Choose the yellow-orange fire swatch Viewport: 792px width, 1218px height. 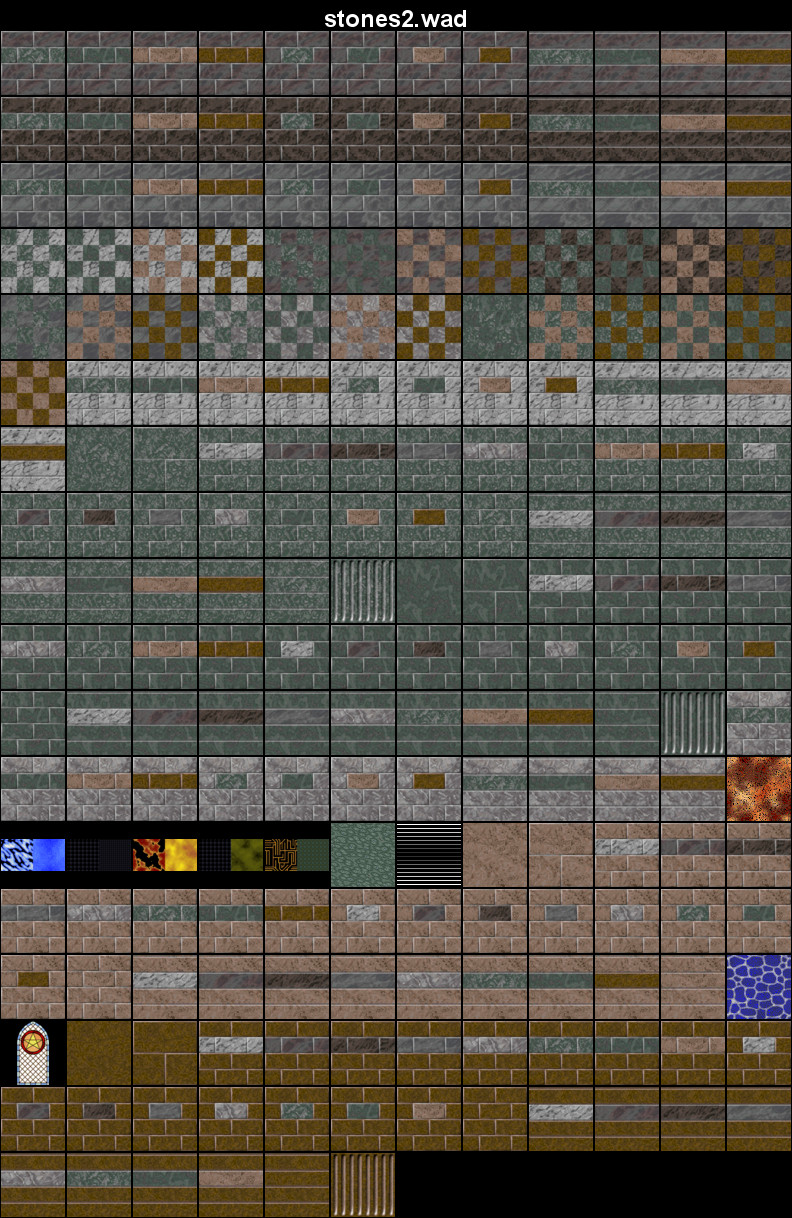tap(181, 855)
